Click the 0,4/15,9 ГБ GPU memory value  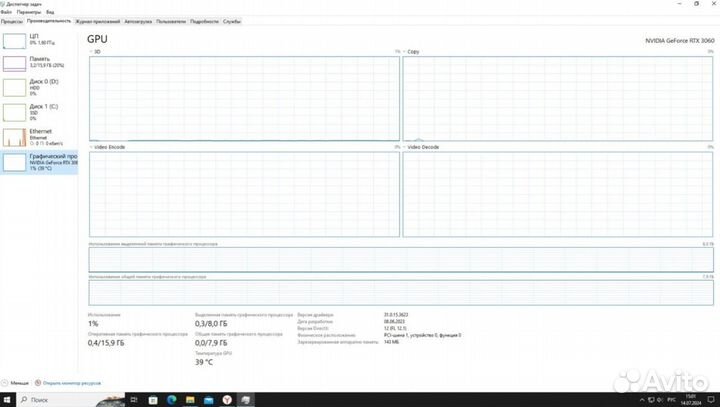(x=106, y=343)
